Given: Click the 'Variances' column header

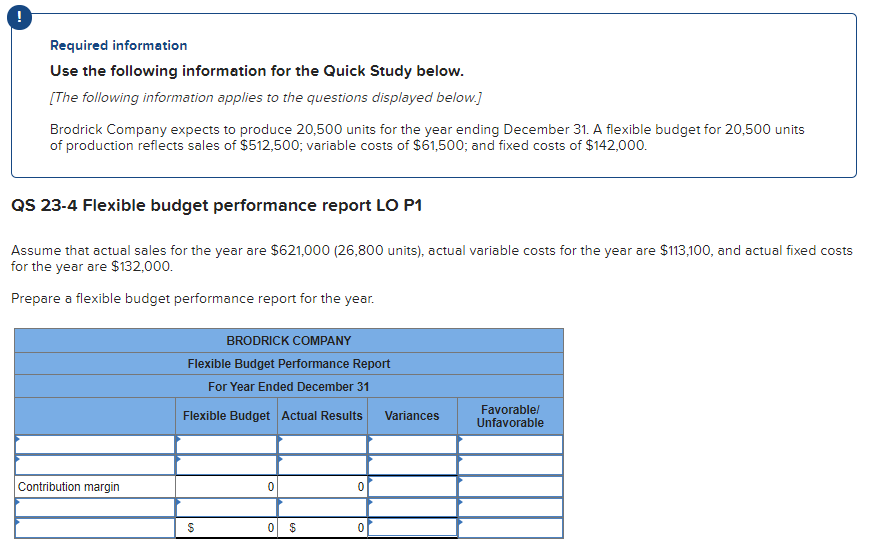Looking at the screenshot, I should [412, 416].
